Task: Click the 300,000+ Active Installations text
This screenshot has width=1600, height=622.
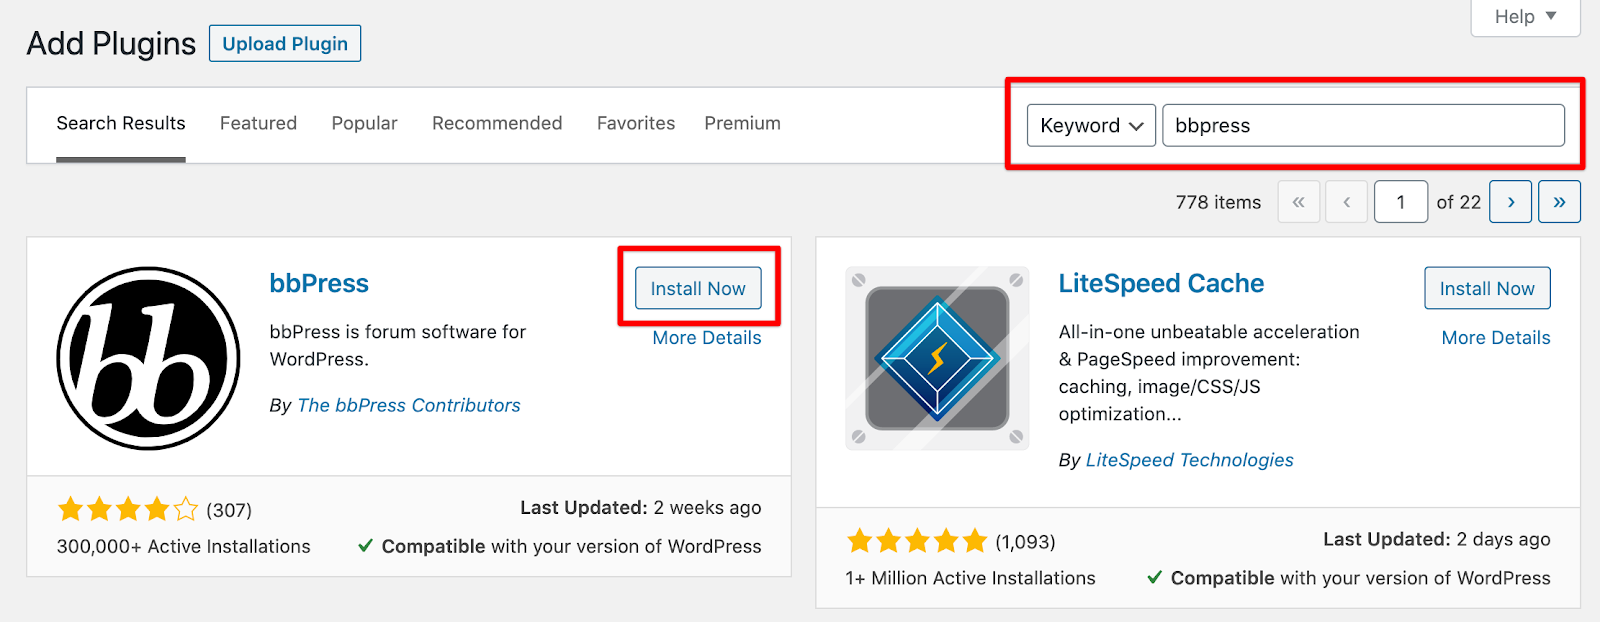Action: (184, 546)
